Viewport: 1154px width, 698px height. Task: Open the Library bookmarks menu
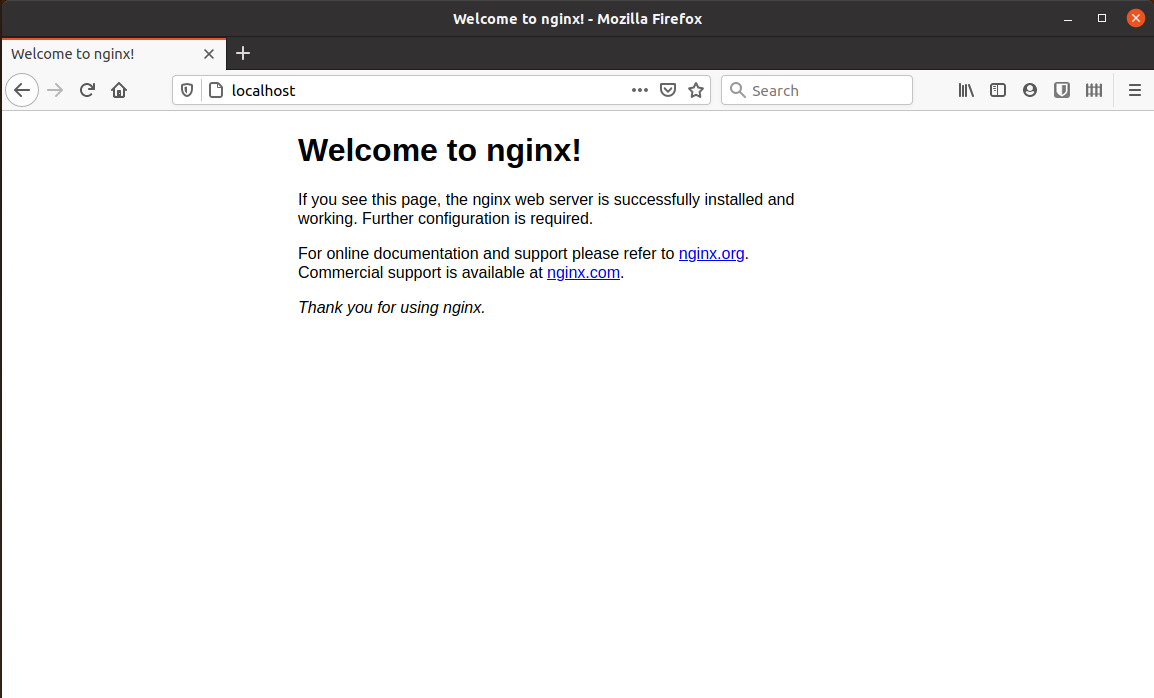point(966,91)
